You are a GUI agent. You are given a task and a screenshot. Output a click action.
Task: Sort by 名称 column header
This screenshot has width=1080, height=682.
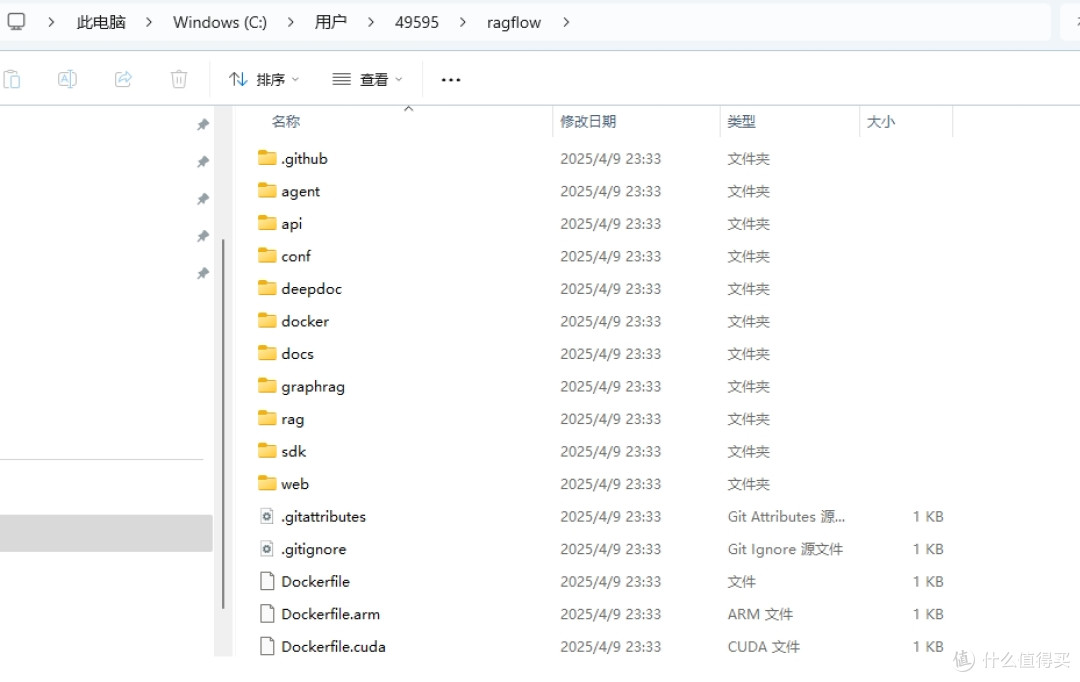[286, 122]
